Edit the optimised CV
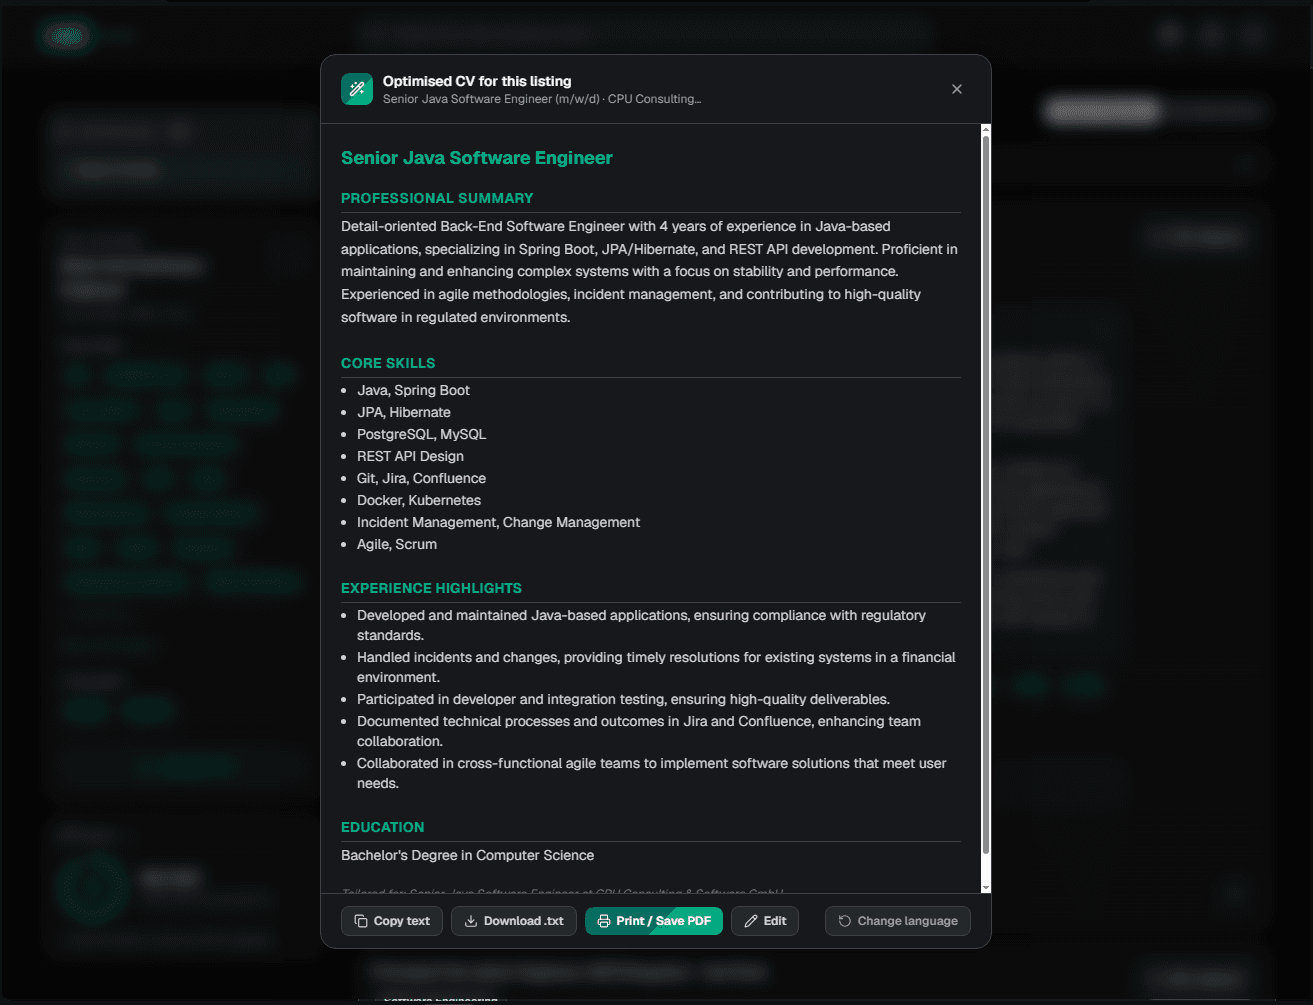Screen dimensions: 1313x1005 [765, 921]
